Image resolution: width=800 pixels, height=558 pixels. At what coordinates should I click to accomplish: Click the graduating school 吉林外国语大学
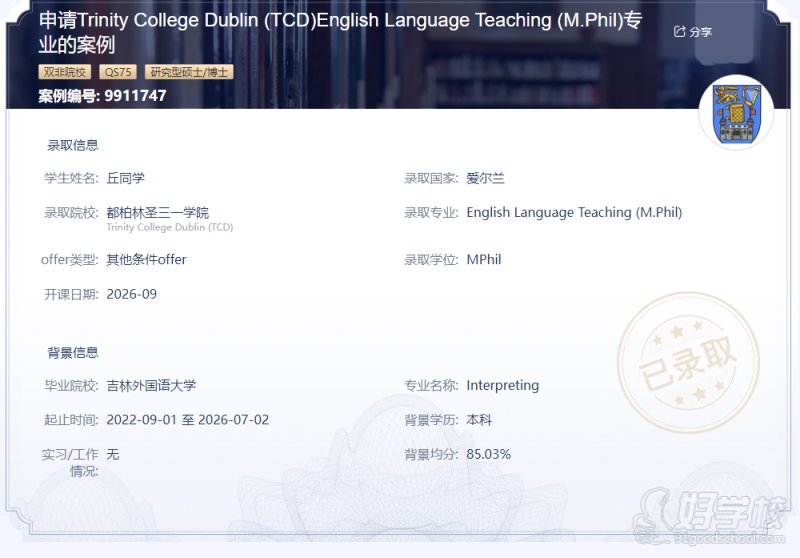coord(151,386)
